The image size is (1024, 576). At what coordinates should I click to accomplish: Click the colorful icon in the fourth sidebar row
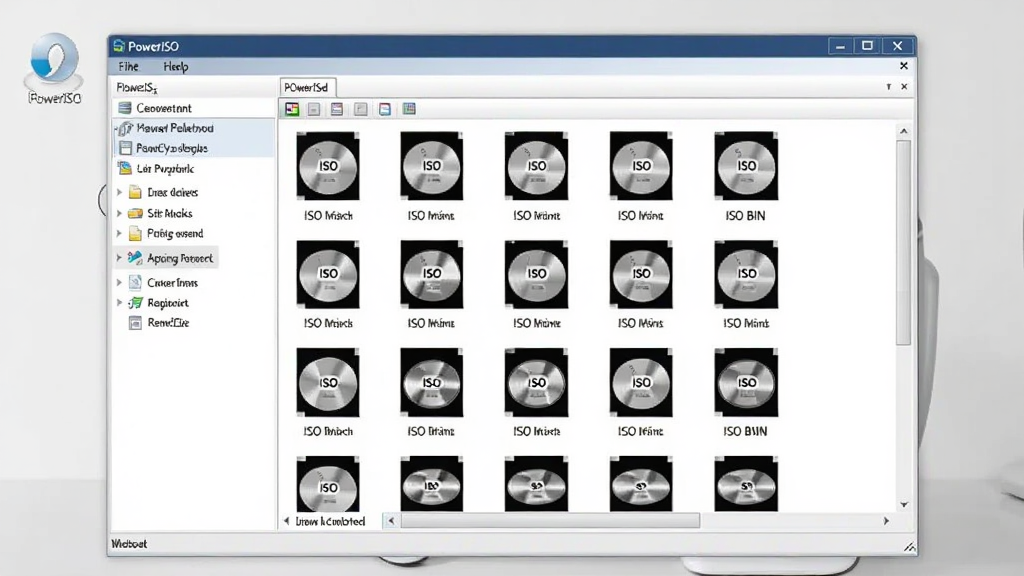click(125, 168)
